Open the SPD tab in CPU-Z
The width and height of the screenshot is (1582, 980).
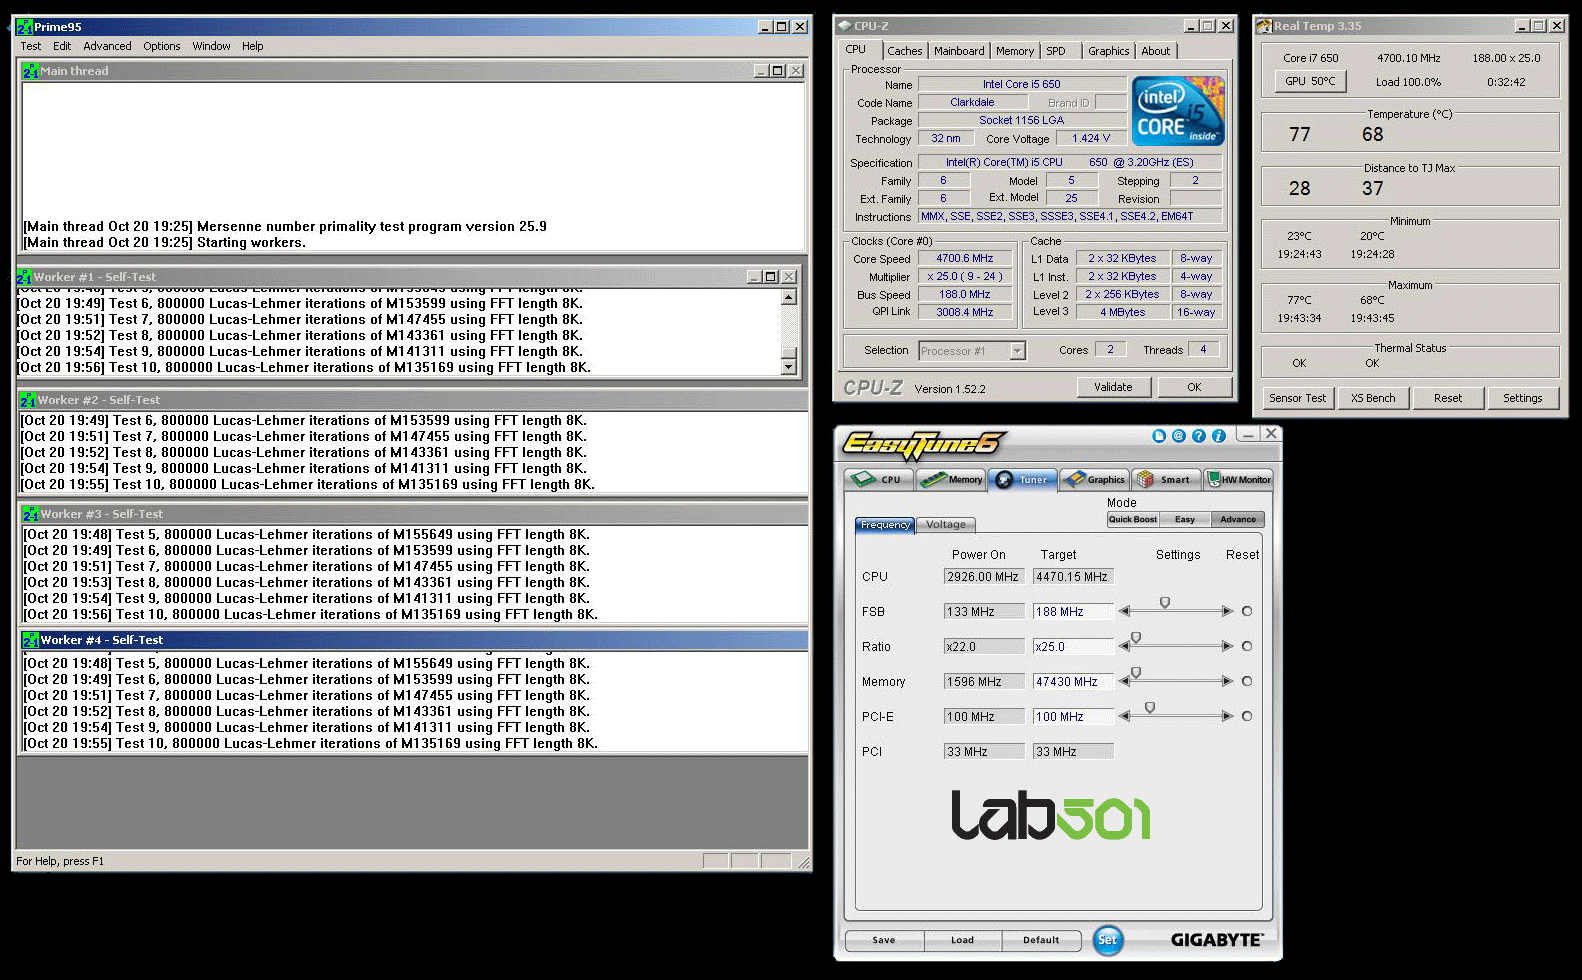(1056, 51)
